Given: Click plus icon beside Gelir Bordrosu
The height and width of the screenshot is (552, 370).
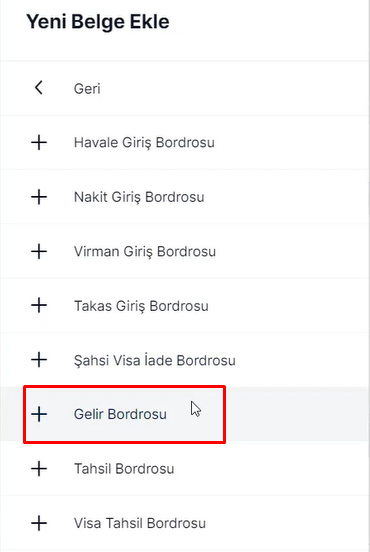Looking at the screenshot, I should [x=39, y=414].
